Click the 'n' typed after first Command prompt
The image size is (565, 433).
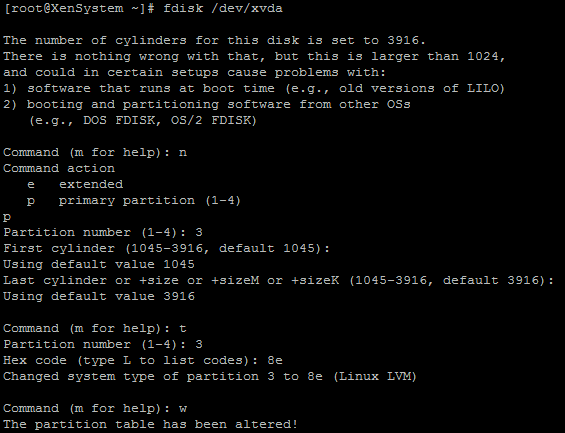point(183,153)
